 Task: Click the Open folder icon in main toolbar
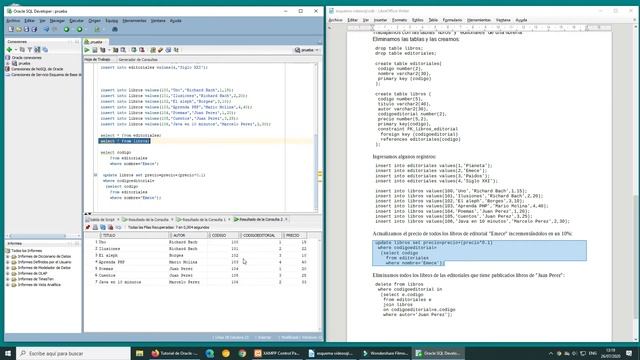[x=19, y=29]
